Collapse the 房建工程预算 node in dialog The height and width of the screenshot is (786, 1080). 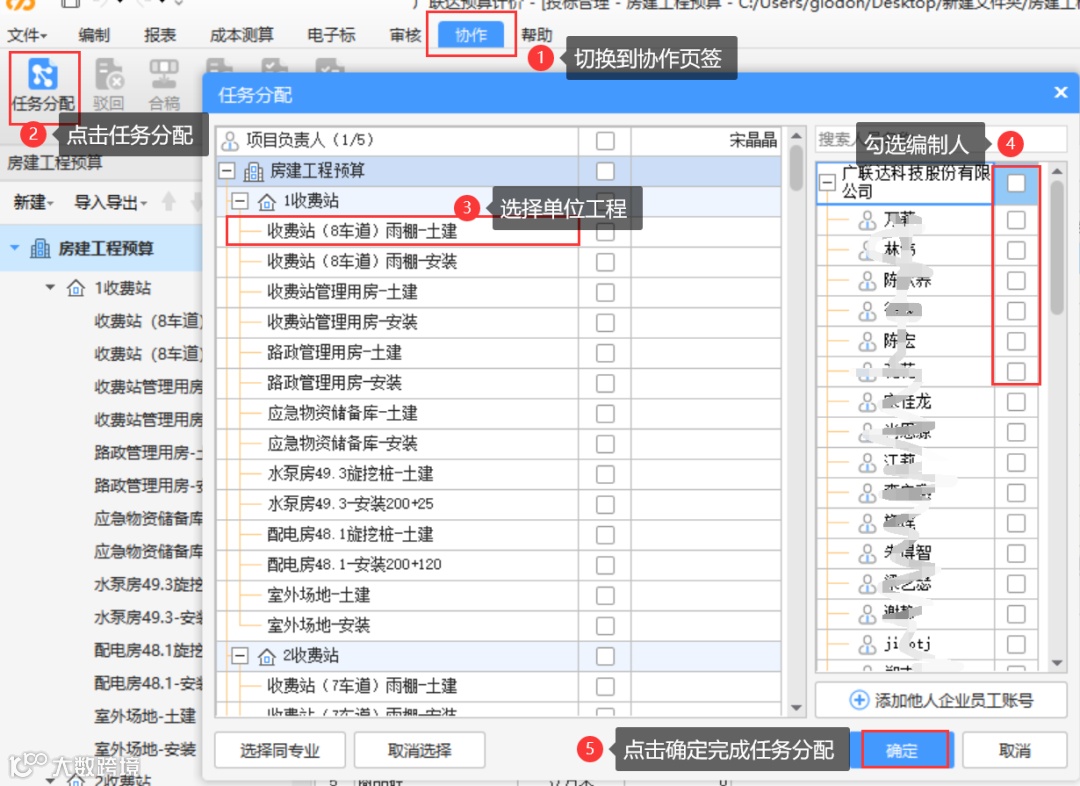point(227,171)
